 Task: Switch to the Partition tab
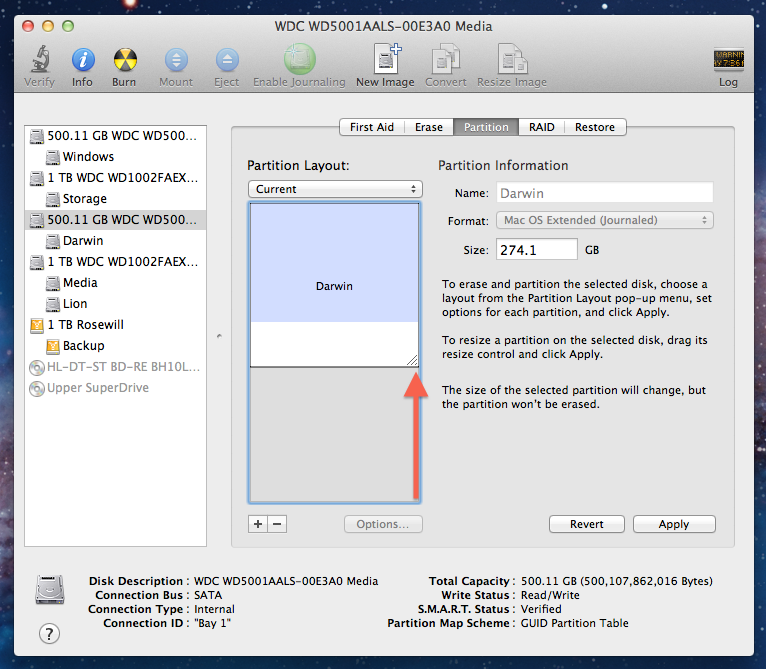[486, 127]
